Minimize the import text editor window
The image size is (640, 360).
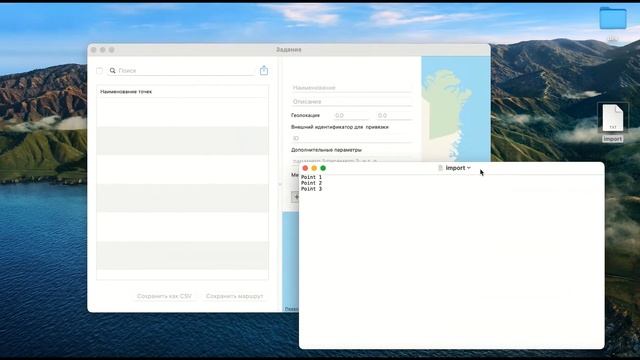coord(314,168)
